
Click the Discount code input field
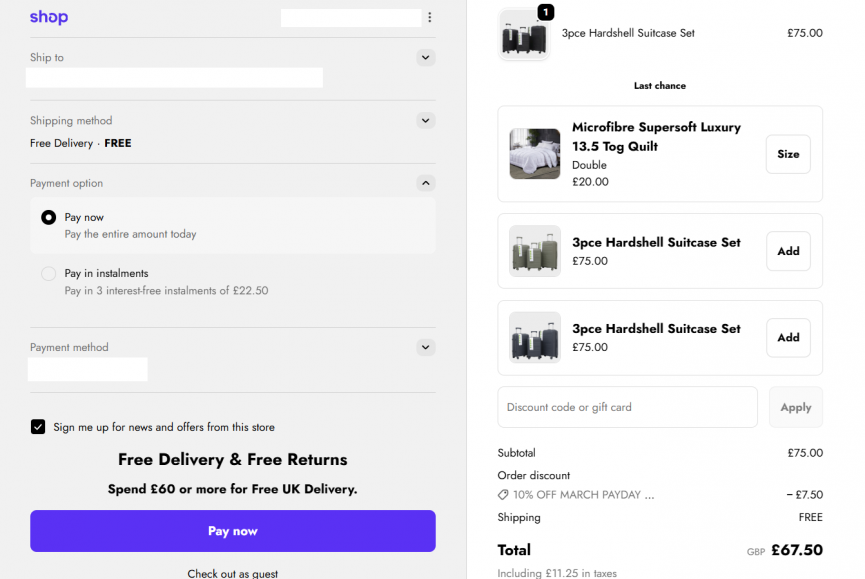pos(627,407)
